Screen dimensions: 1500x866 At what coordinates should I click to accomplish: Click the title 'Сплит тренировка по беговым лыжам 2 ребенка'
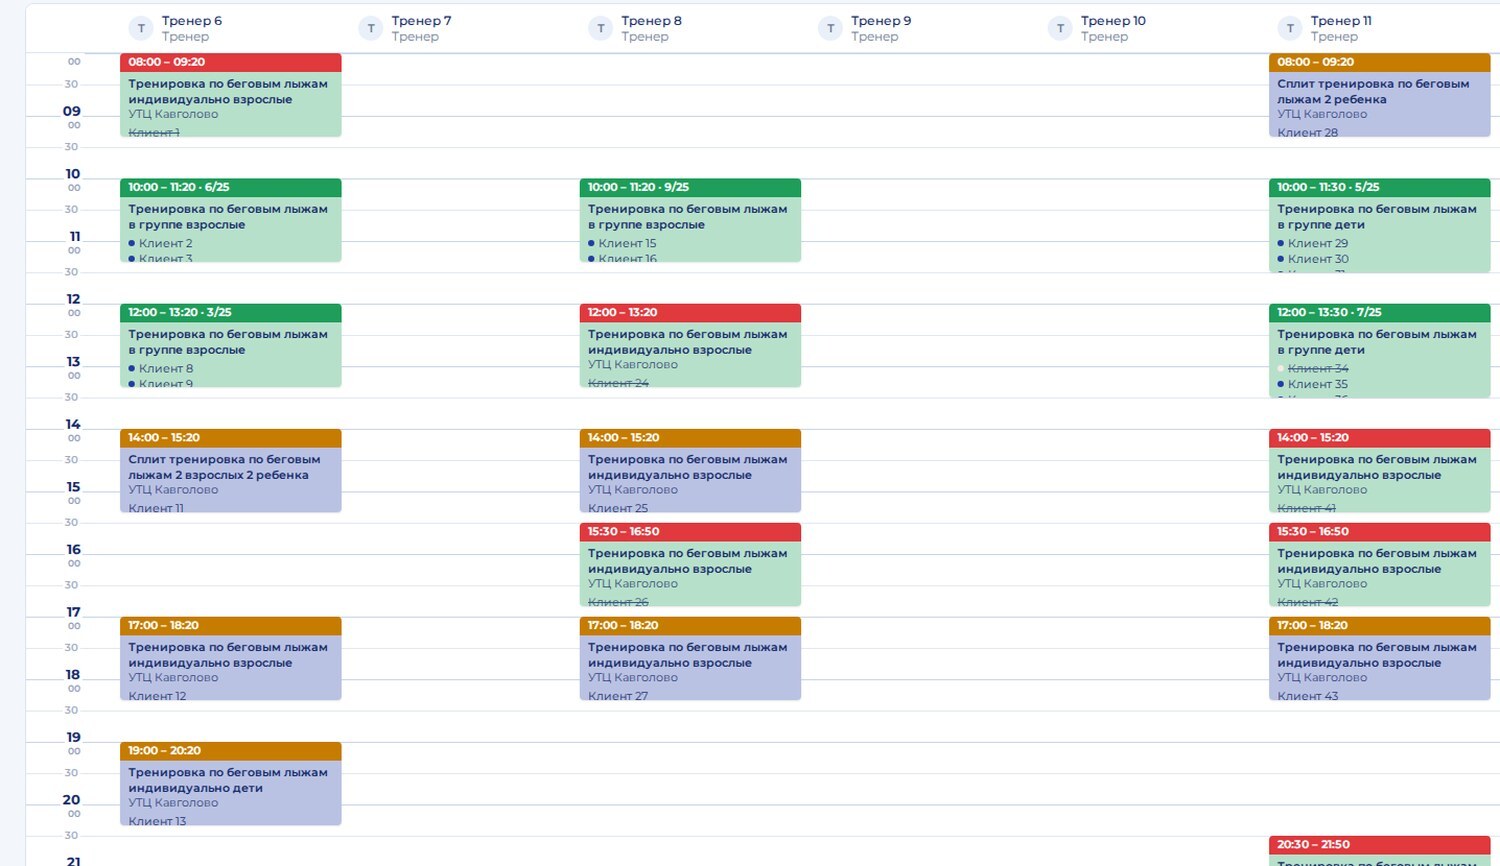coord(1373,91)
